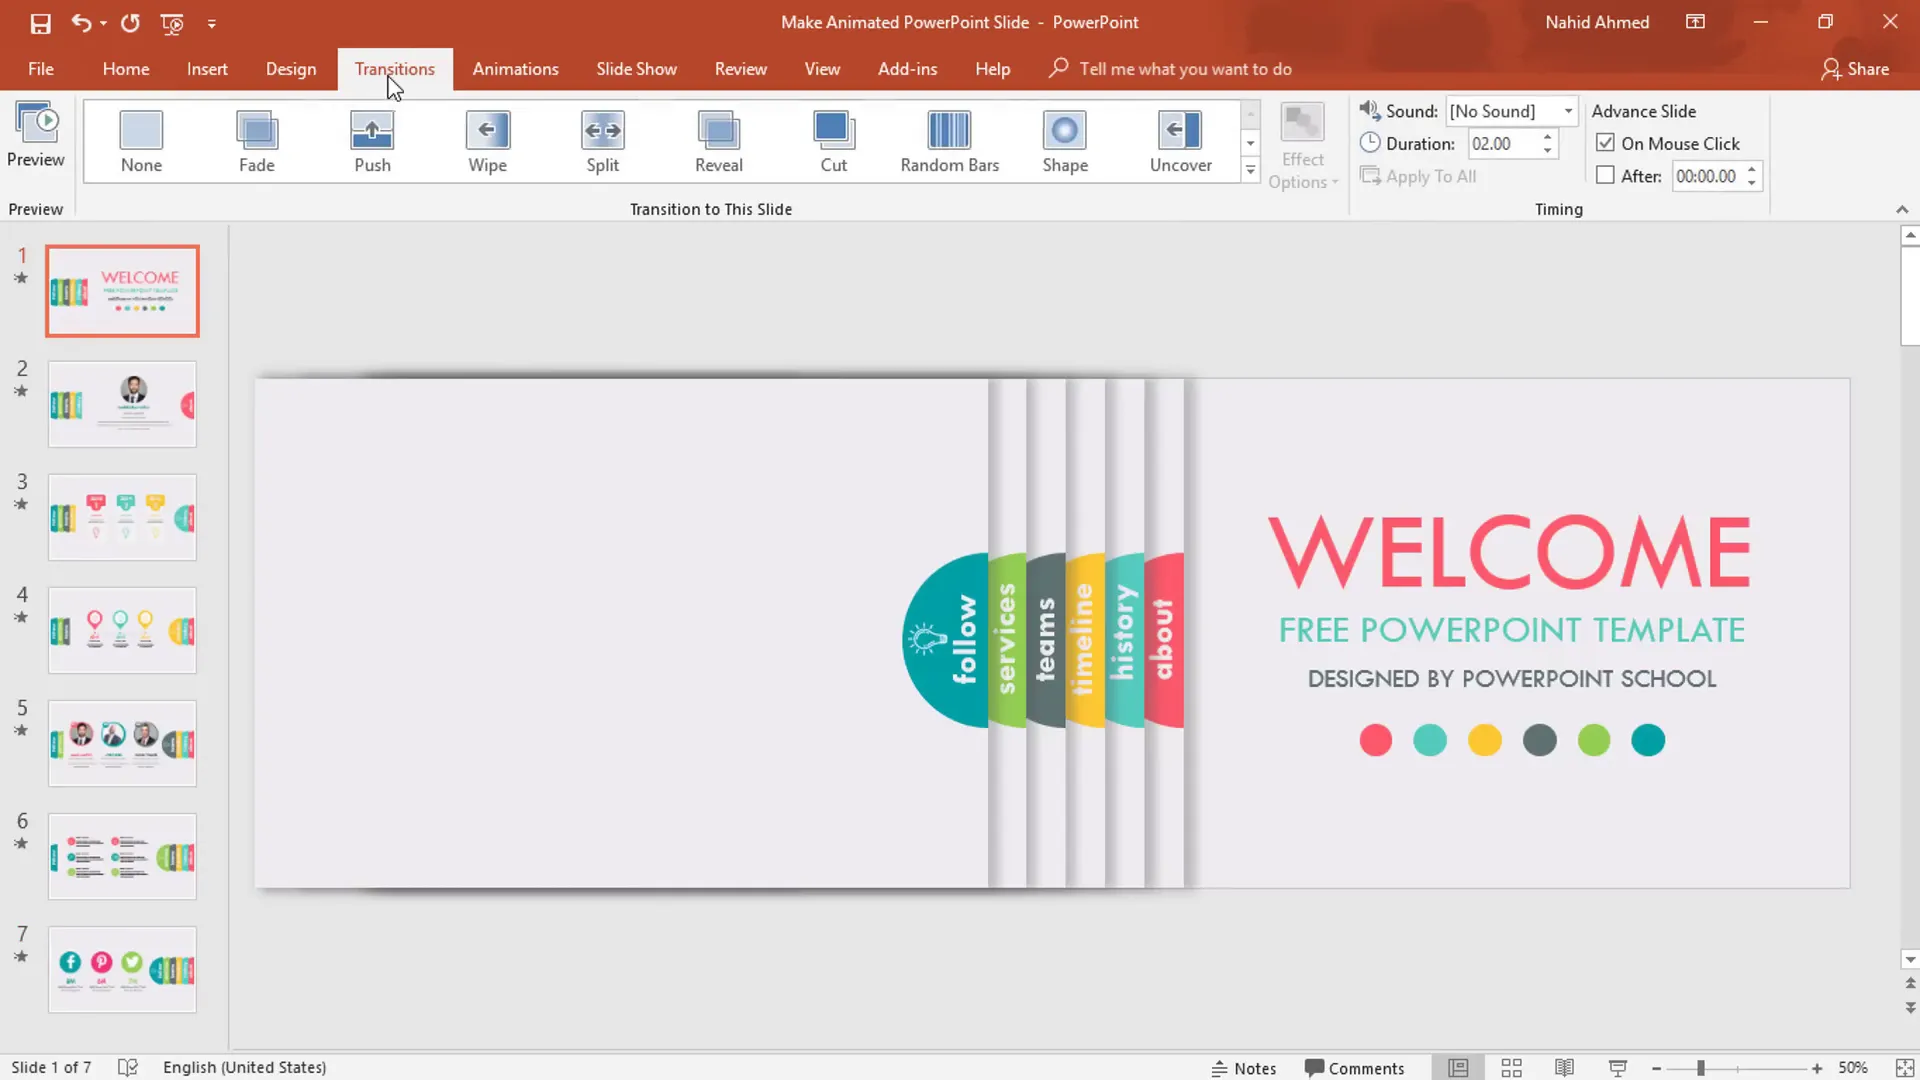
Task: Toggle the Notes pane button
Action: tap(1244, 1068)
